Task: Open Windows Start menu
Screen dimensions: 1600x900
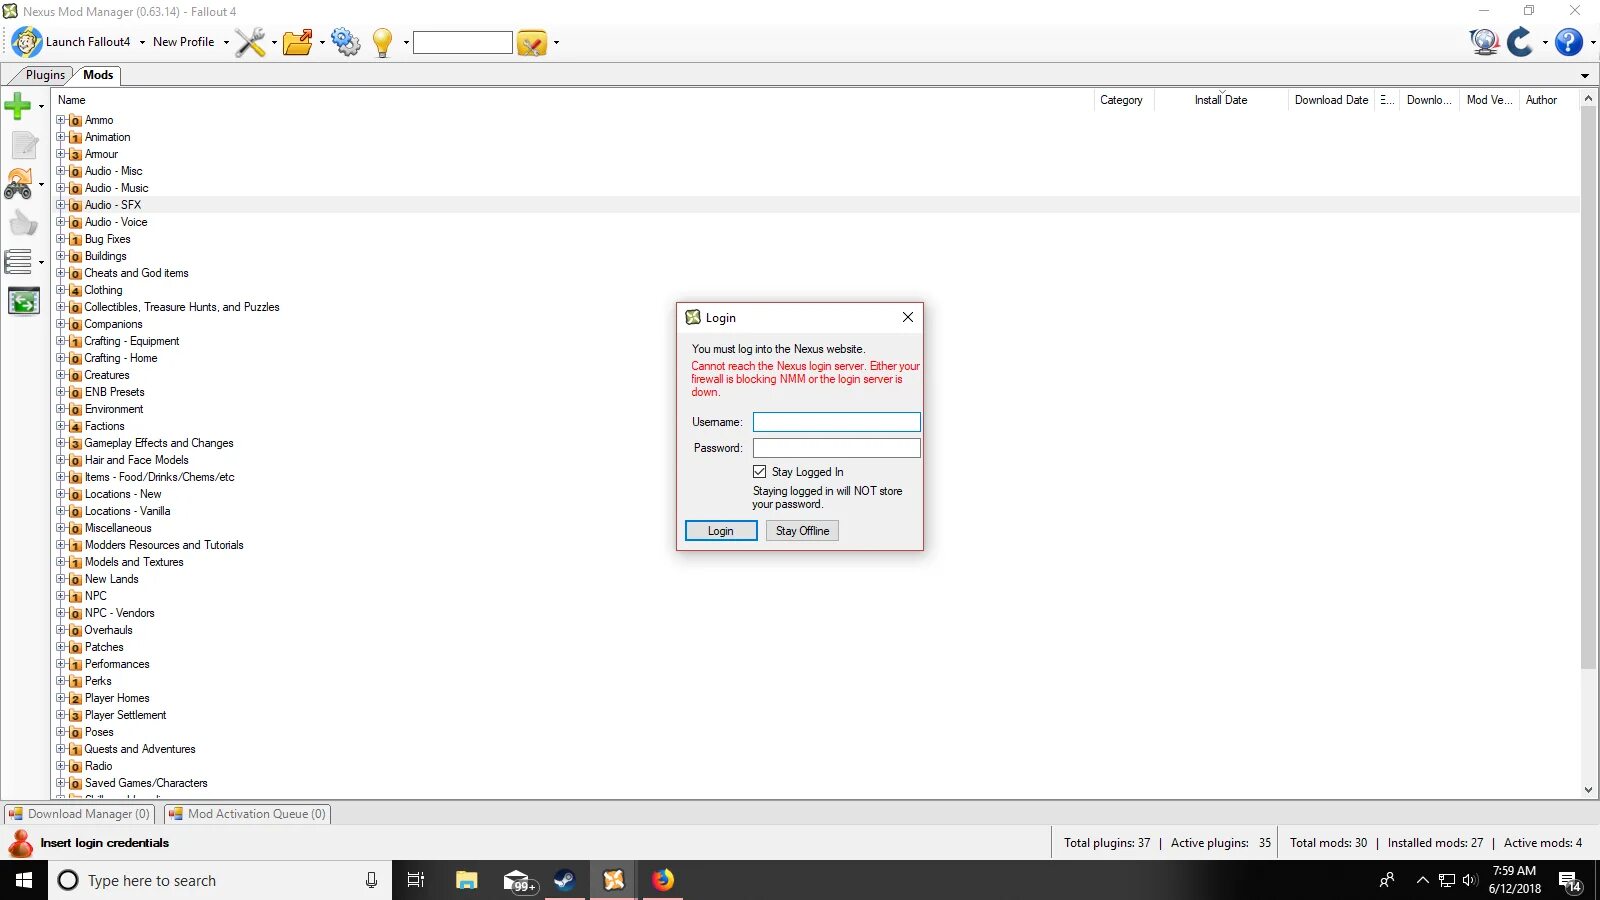Action: click(x=24, y=880)
